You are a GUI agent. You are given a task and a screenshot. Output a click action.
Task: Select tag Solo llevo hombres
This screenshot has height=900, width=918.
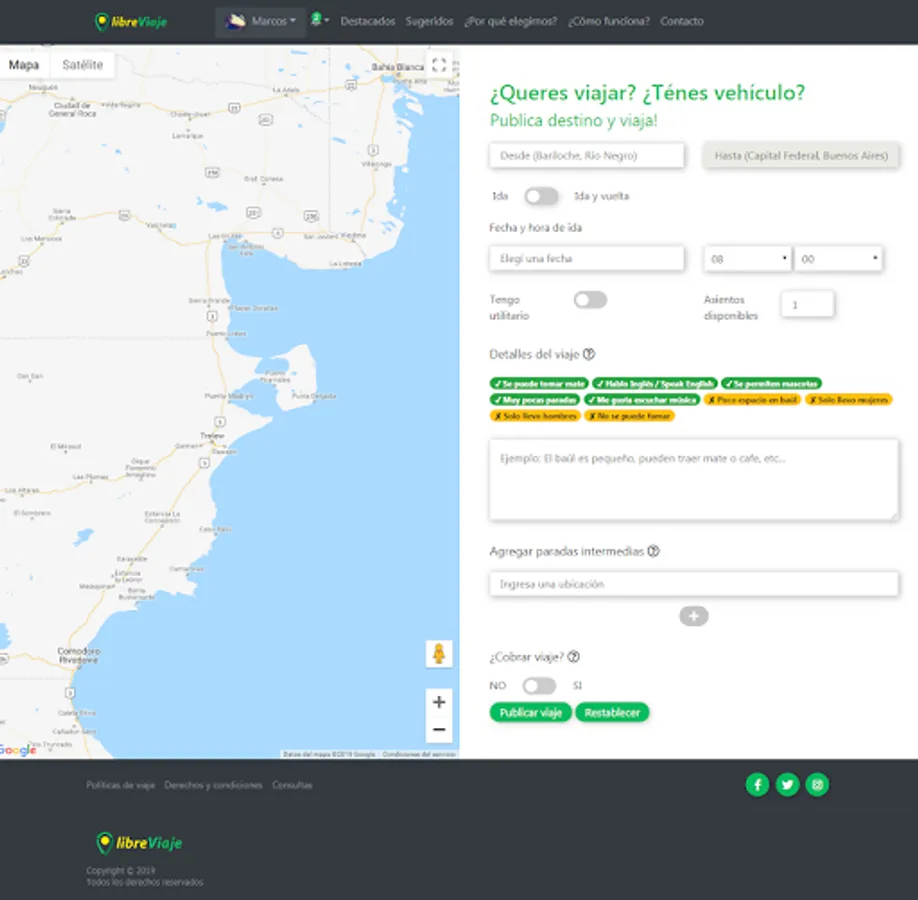point(535,416)
